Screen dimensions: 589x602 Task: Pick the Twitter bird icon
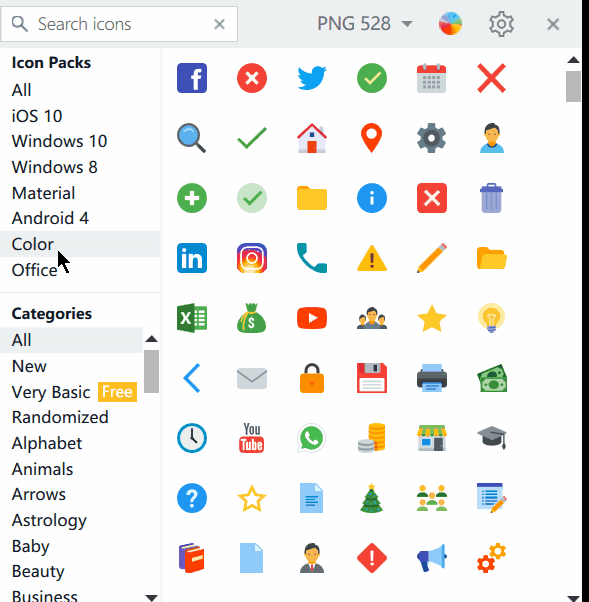point(312,78)
